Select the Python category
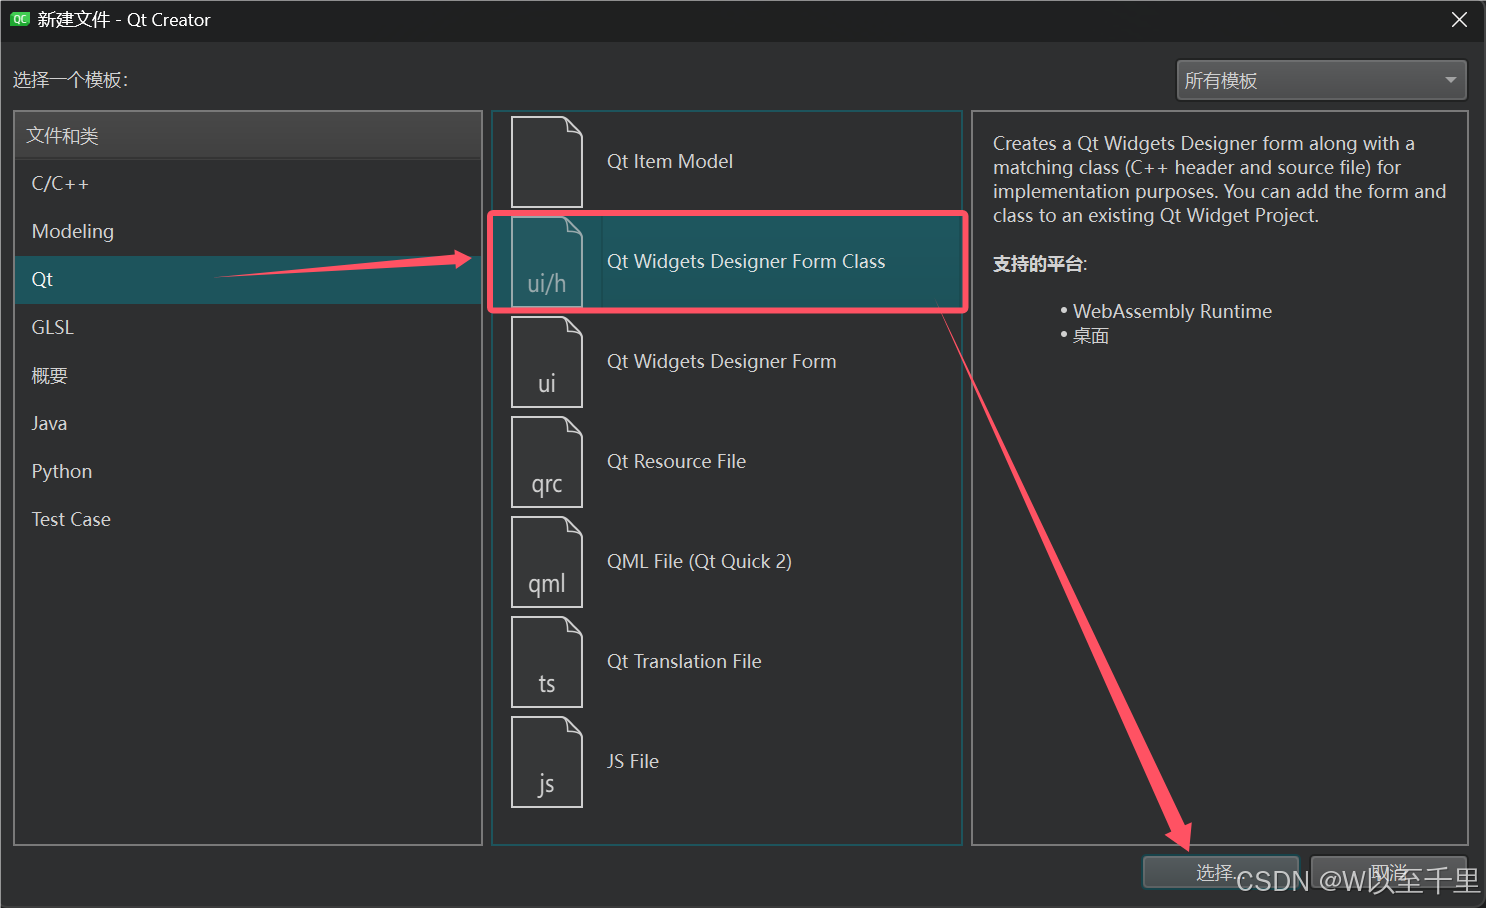The width and height of the screenshot is (1486, 908). click(x=248, y=472)
